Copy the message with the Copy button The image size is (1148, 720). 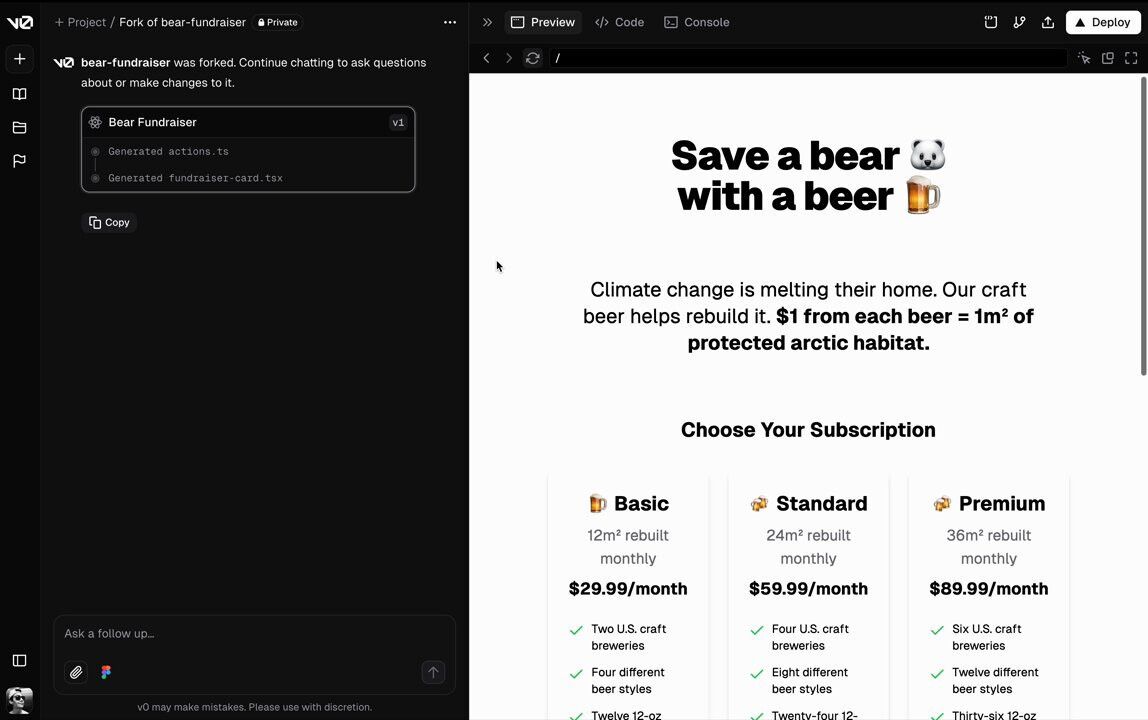pyautogui.click(x=109, y=223)
